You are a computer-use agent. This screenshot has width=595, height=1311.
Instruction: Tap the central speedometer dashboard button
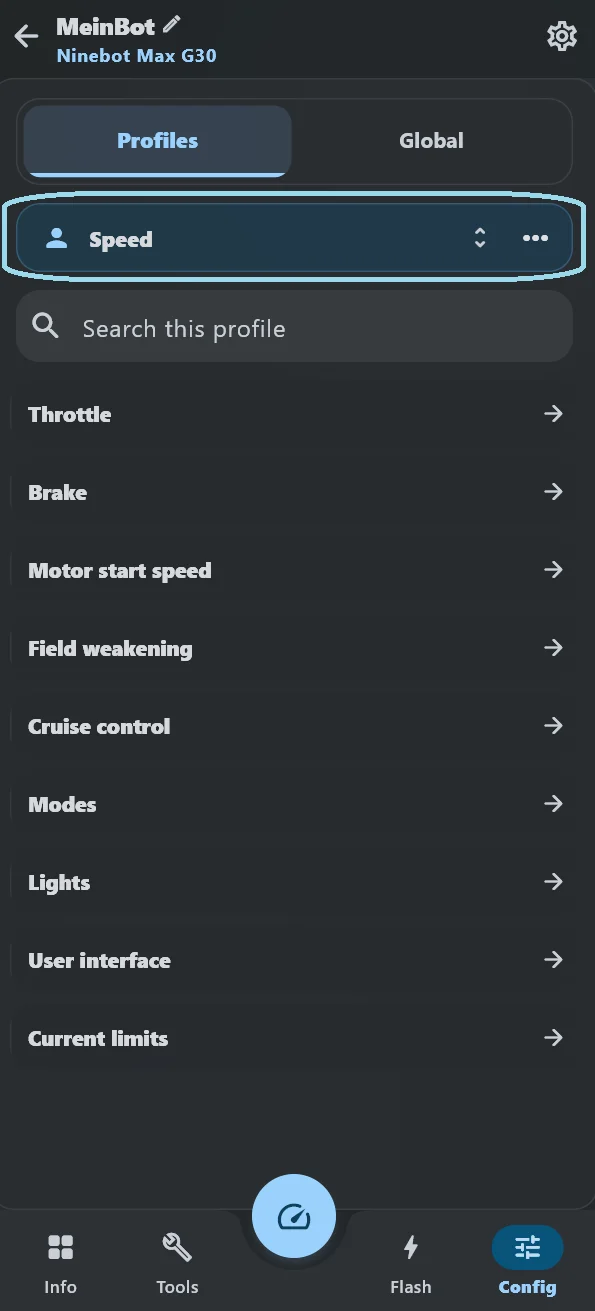294,1216
